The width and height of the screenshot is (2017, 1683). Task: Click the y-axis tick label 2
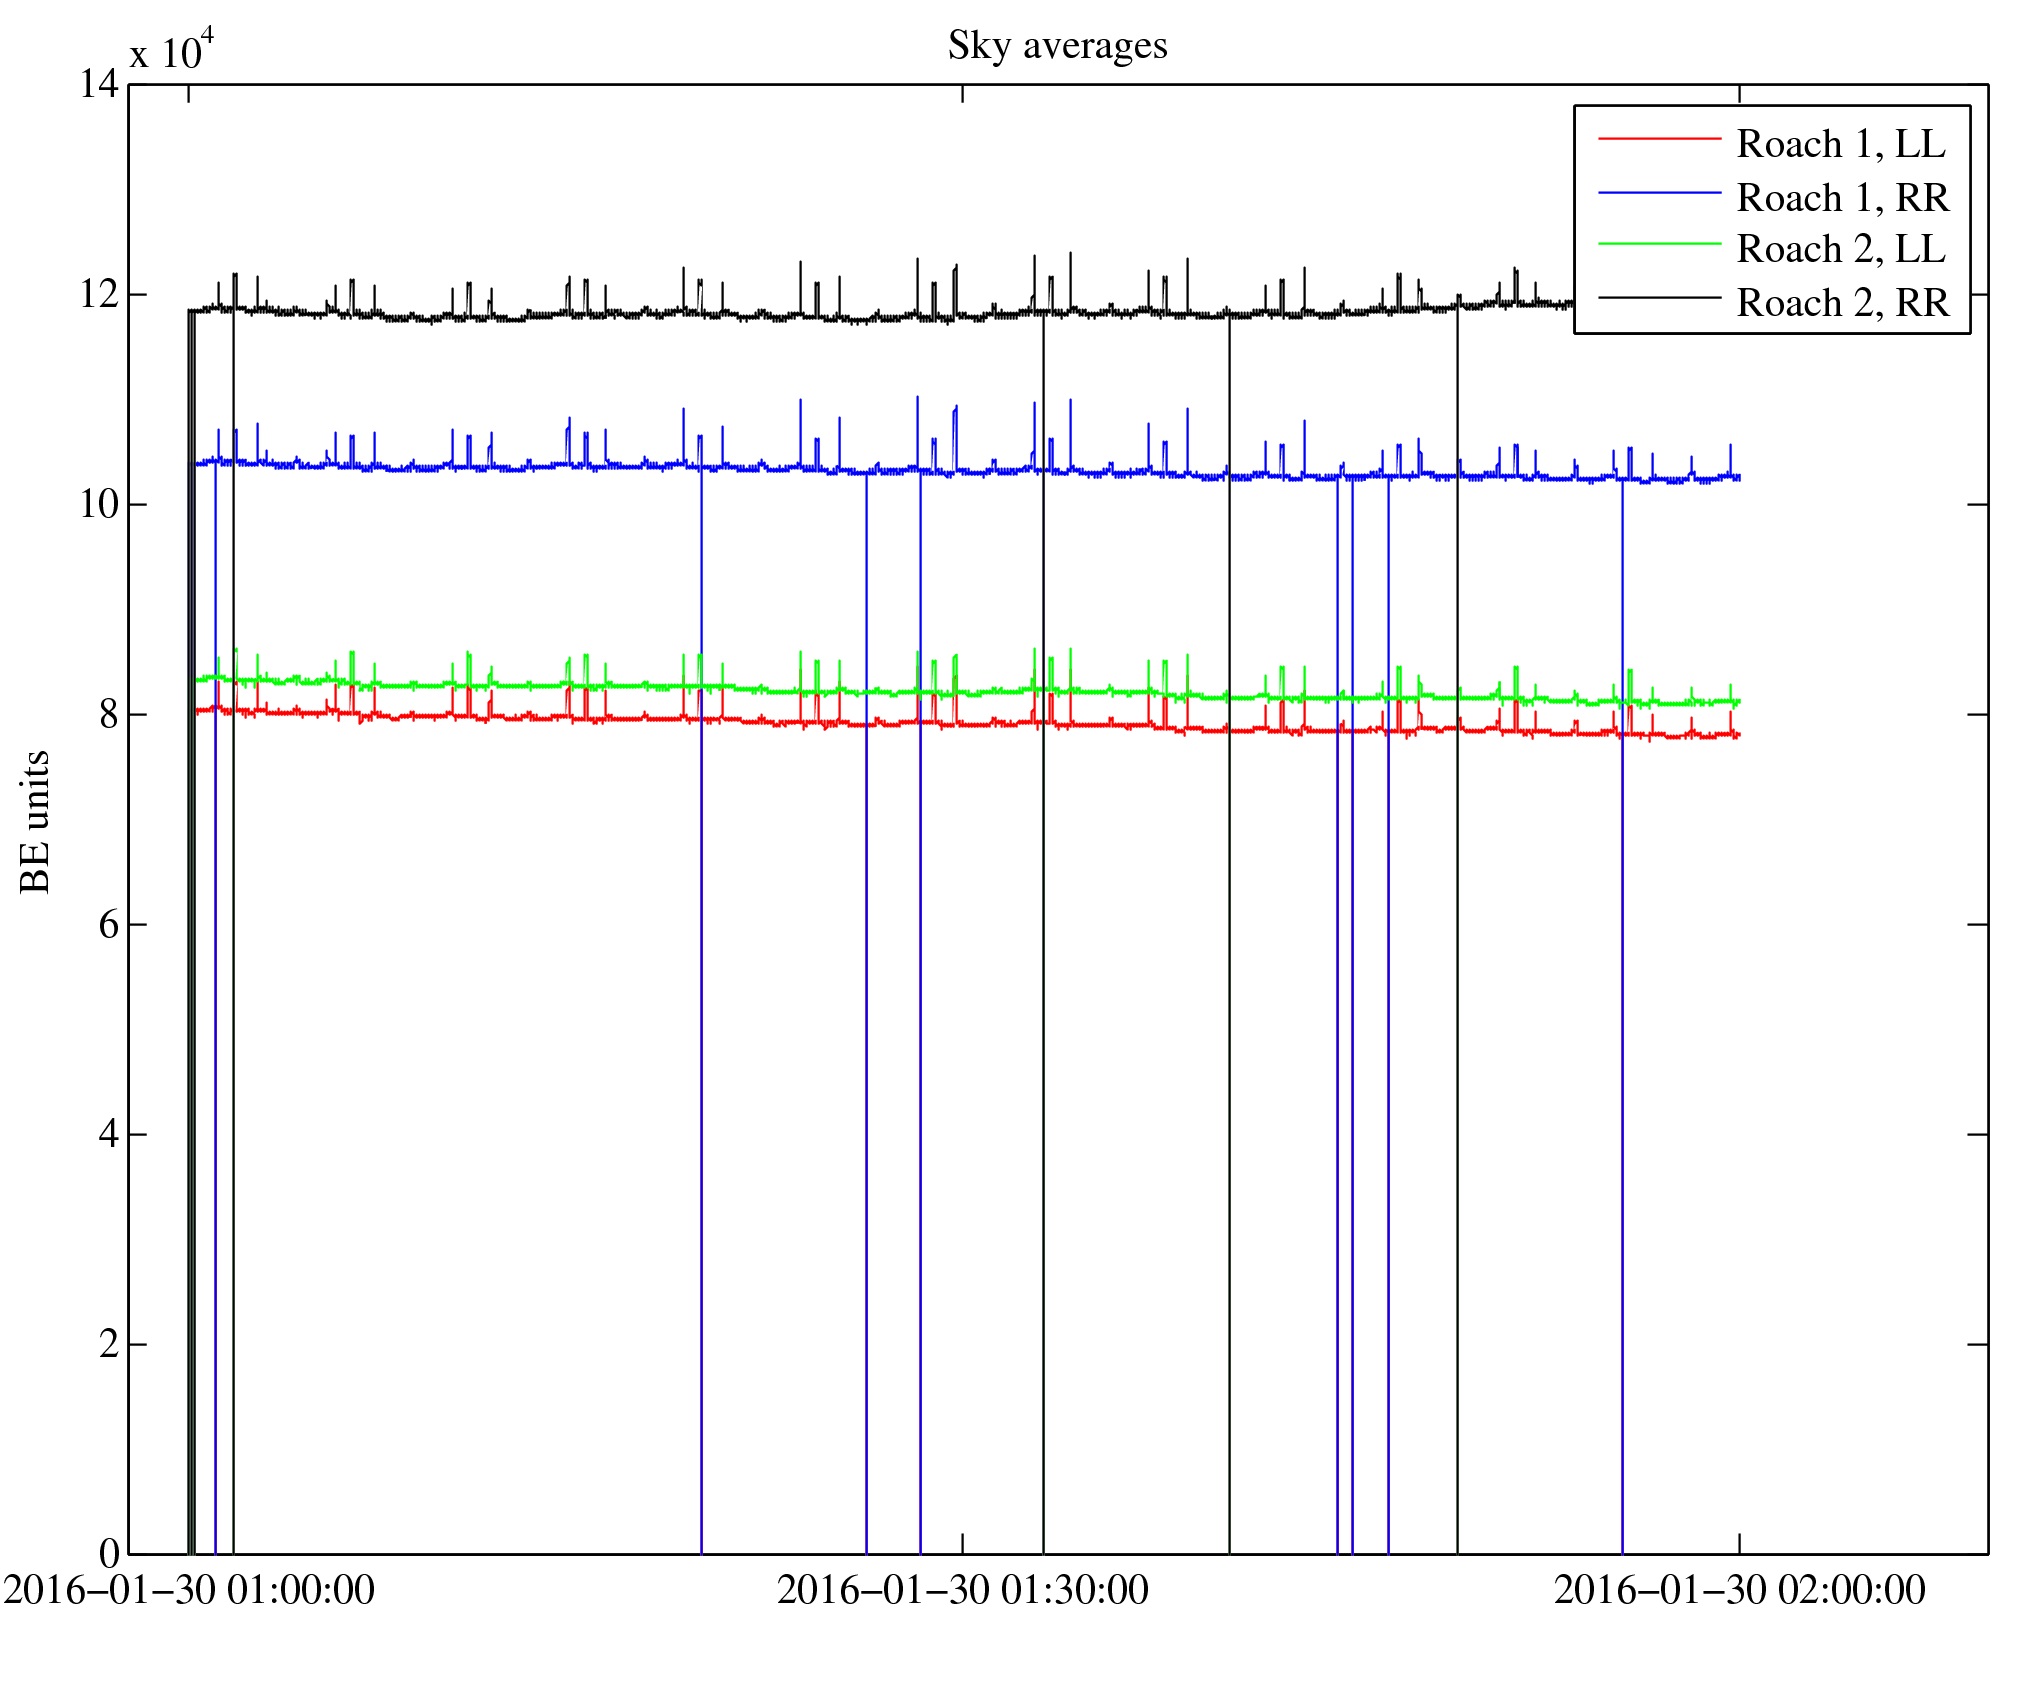coord(108,1344)
